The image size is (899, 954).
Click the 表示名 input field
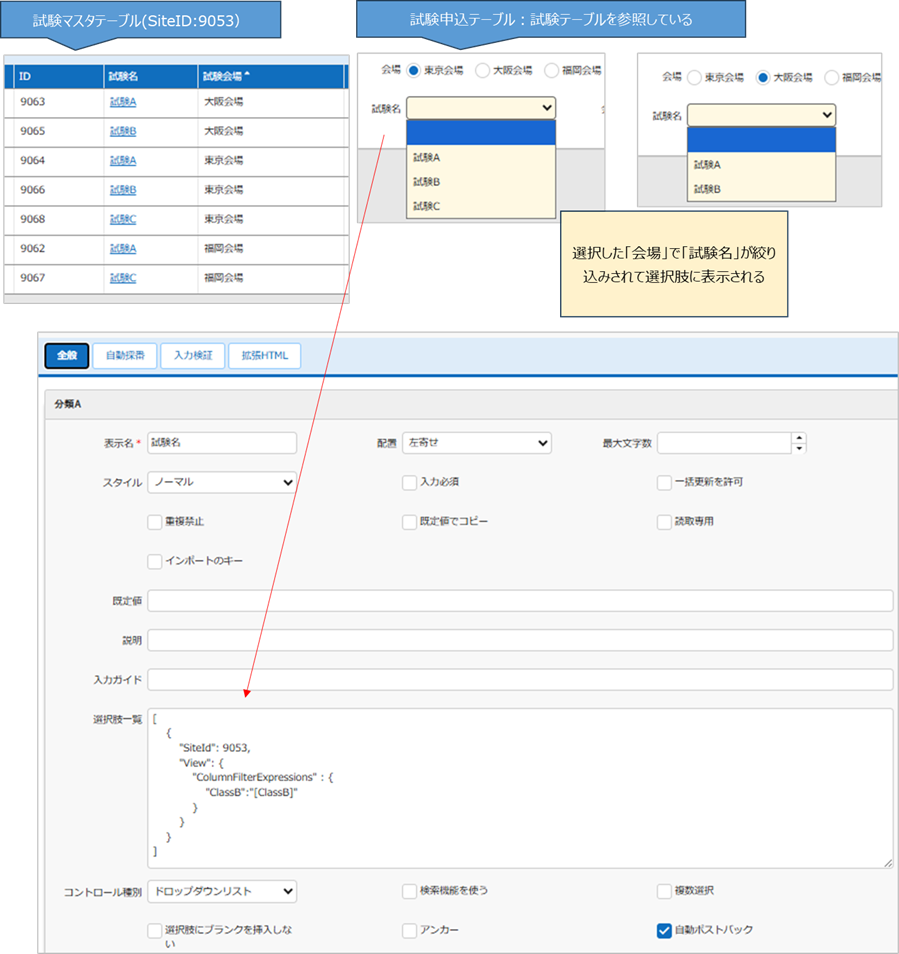tap(222, 442)
